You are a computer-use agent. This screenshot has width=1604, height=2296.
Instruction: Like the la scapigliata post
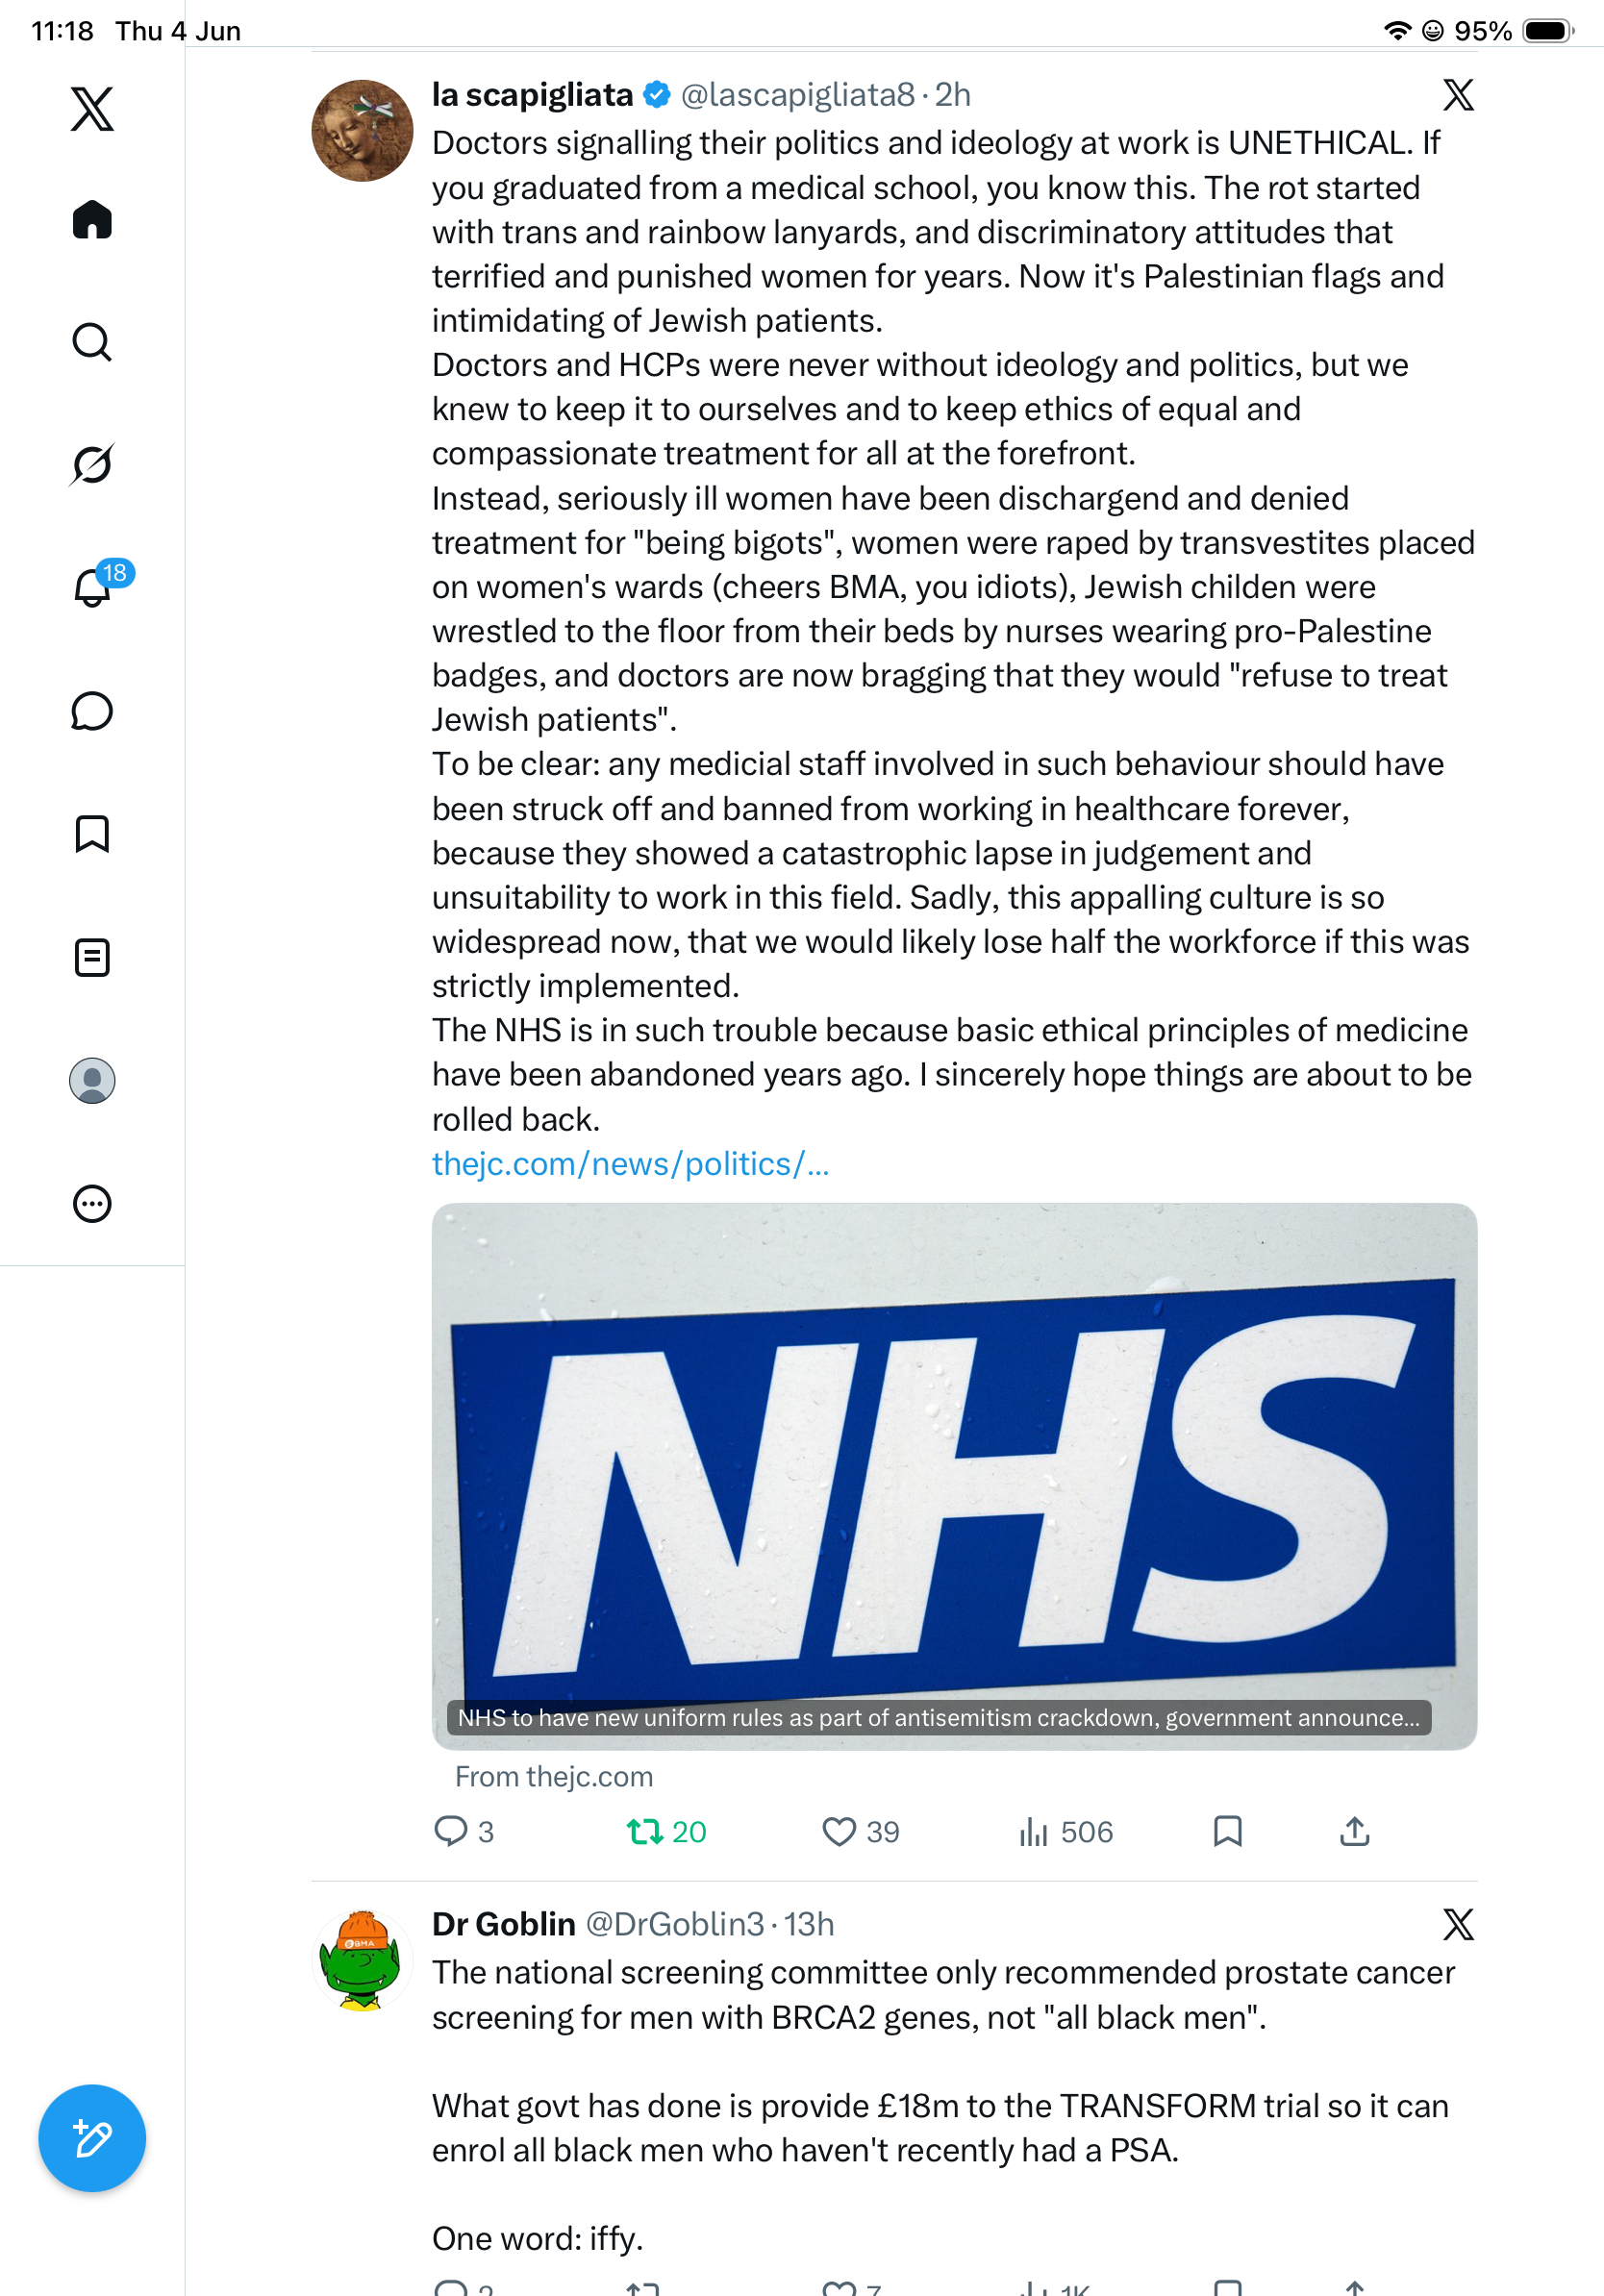[x=860, y=1831]
